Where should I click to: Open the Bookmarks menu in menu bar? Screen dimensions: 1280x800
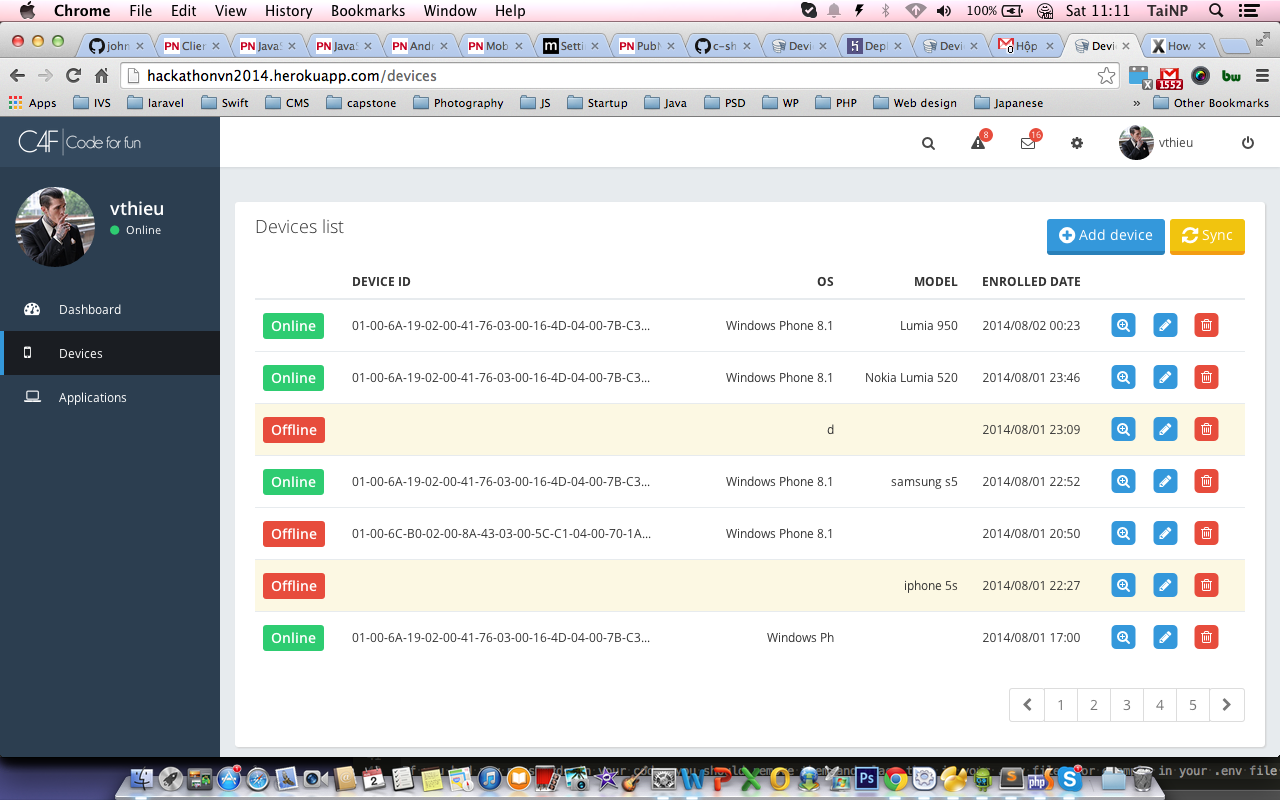(x=368, y=11)
